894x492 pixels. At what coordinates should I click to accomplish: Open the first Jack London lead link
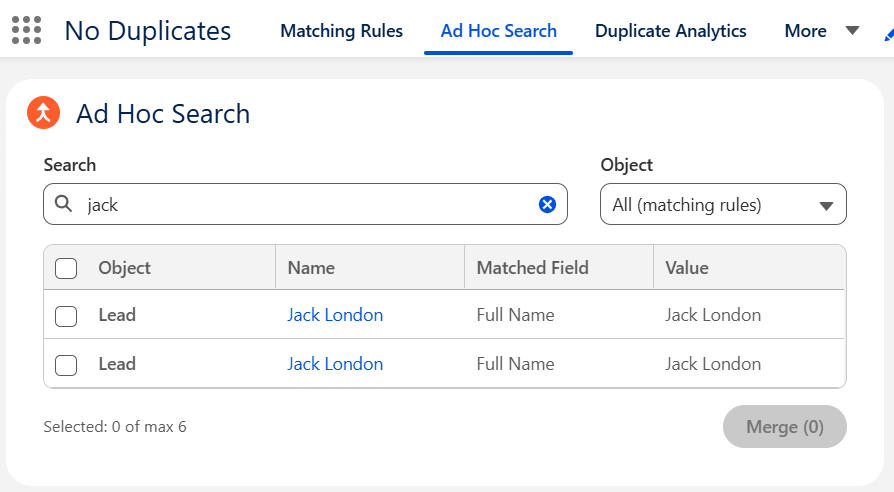(335, 315)
